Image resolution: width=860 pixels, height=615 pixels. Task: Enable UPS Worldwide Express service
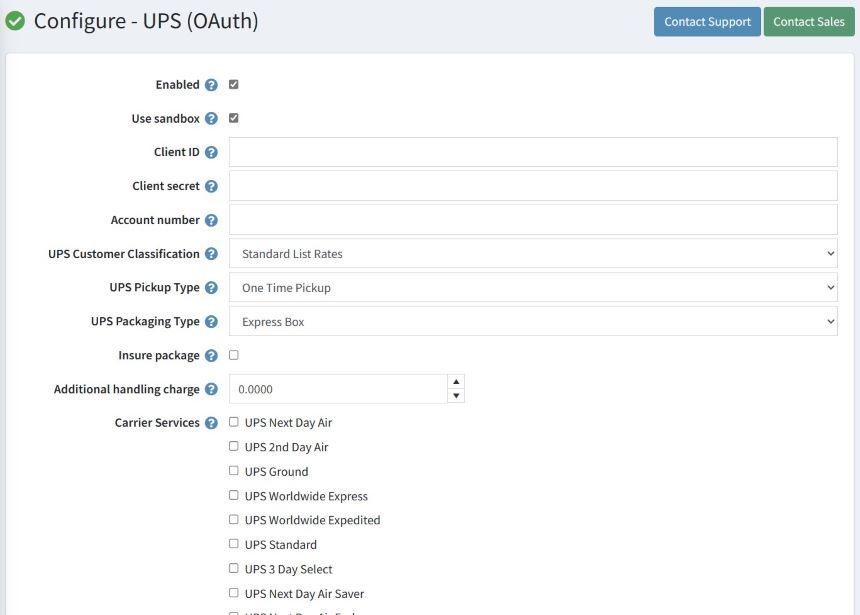pyautogui.click(x=234, y=495)
